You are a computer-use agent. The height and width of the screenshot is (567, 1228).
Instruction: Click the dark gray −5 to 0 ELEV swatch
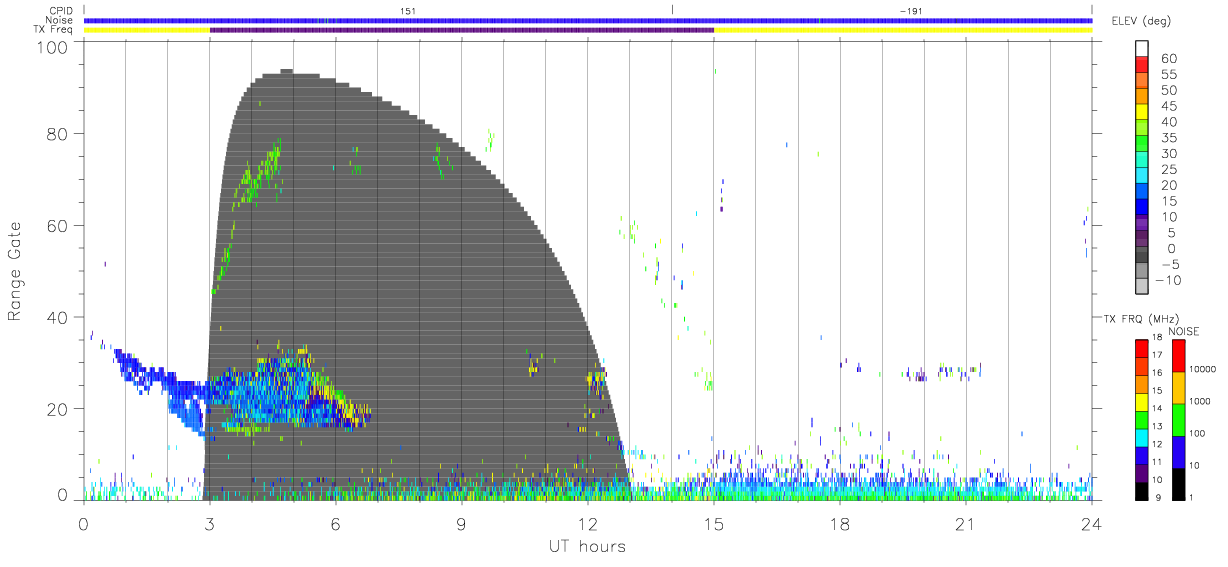tap(1142, 255)
